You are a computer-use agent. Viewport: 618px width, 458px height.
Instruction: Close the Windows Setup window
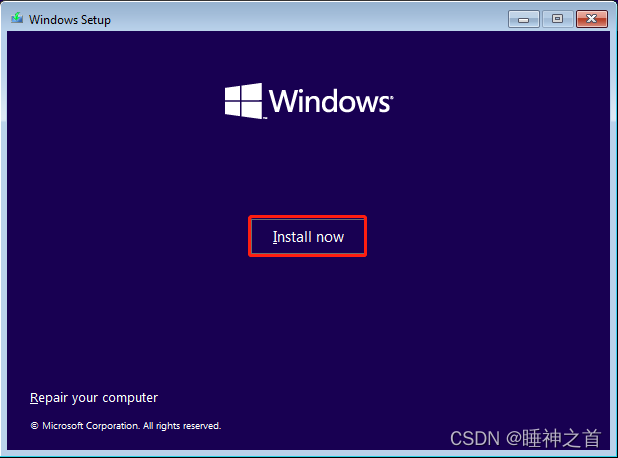coord(592,19)
